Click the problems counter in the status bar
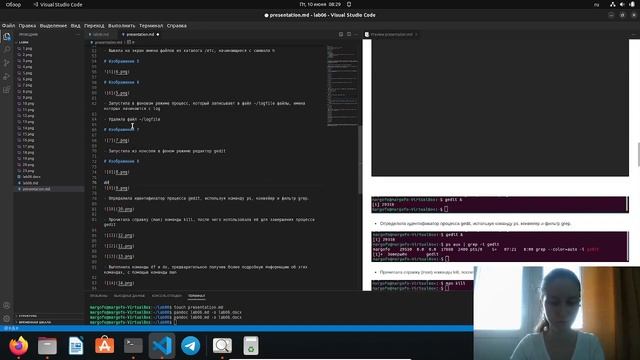Image resolution: width=640 pixels, height=360 pixels. point(12,328)
